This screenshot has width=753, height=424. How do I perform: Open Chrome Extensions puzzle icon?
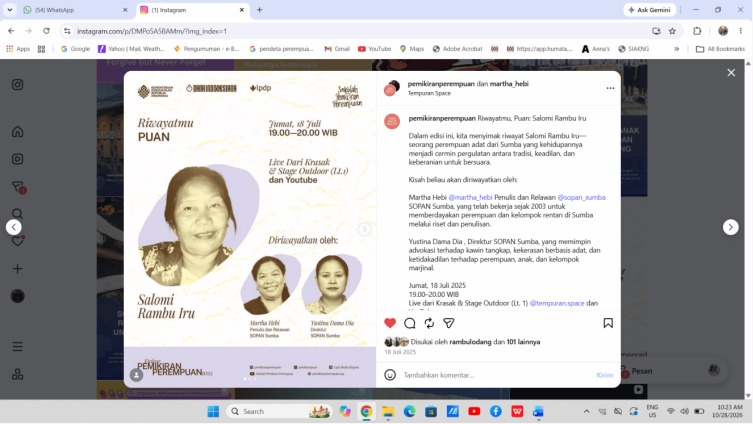pyautogui.click(x=697, y=31)
